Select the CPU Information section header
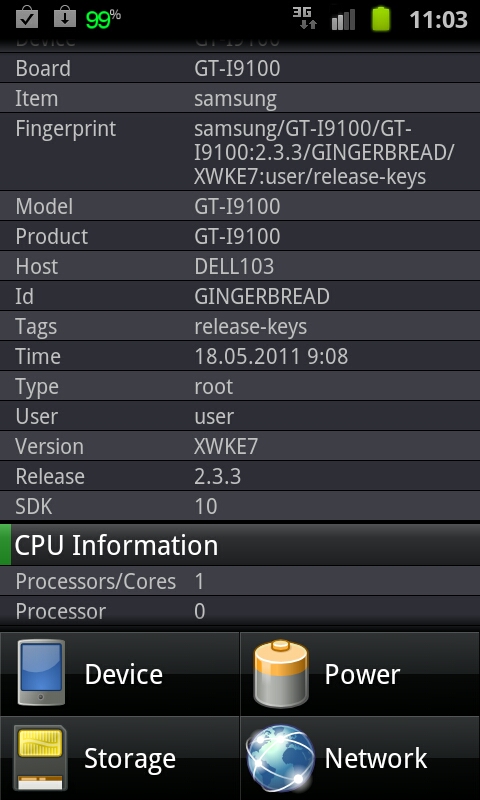This screenshot has width=480, height=800. pos(240,544)
